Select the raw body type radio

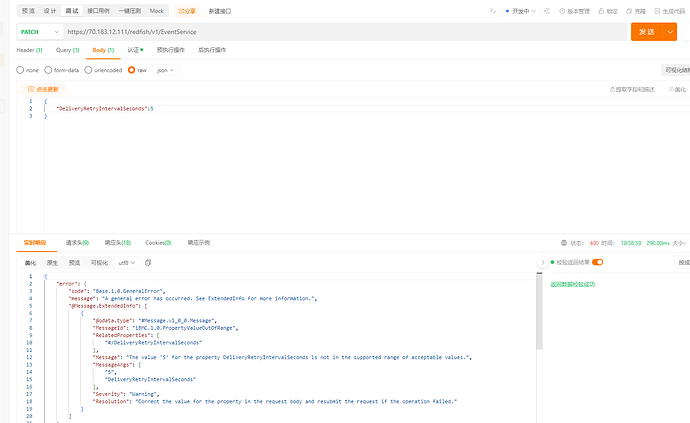(x=132, y=70)
